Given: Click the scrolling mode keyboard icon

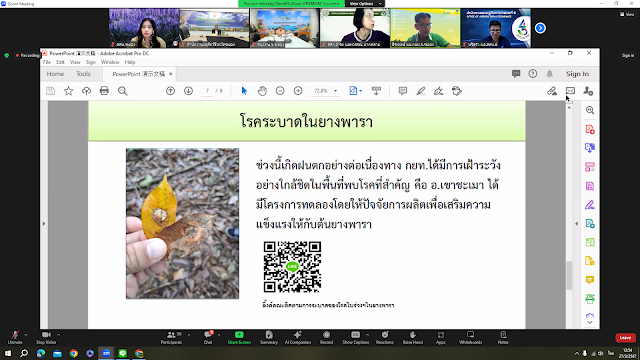Looking at the screenshot, I should tap(376, 91).
